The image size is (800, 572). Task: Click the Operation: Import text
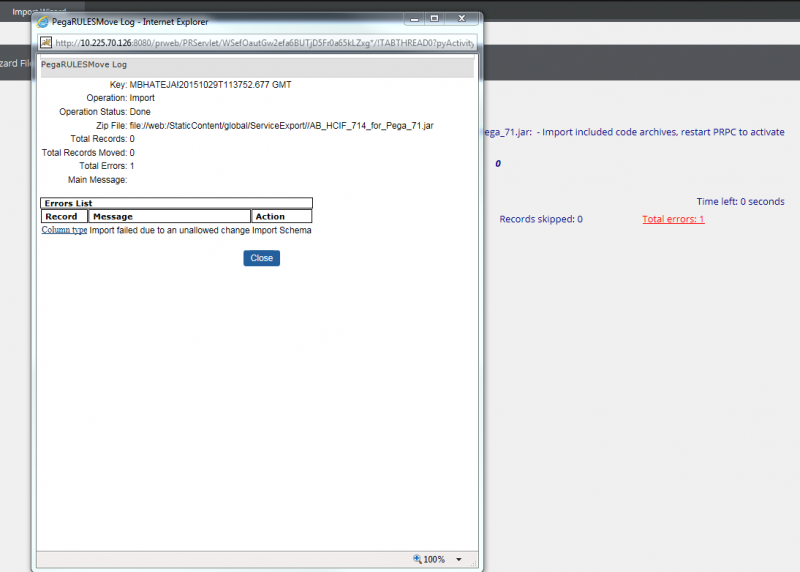pos(120,98)
